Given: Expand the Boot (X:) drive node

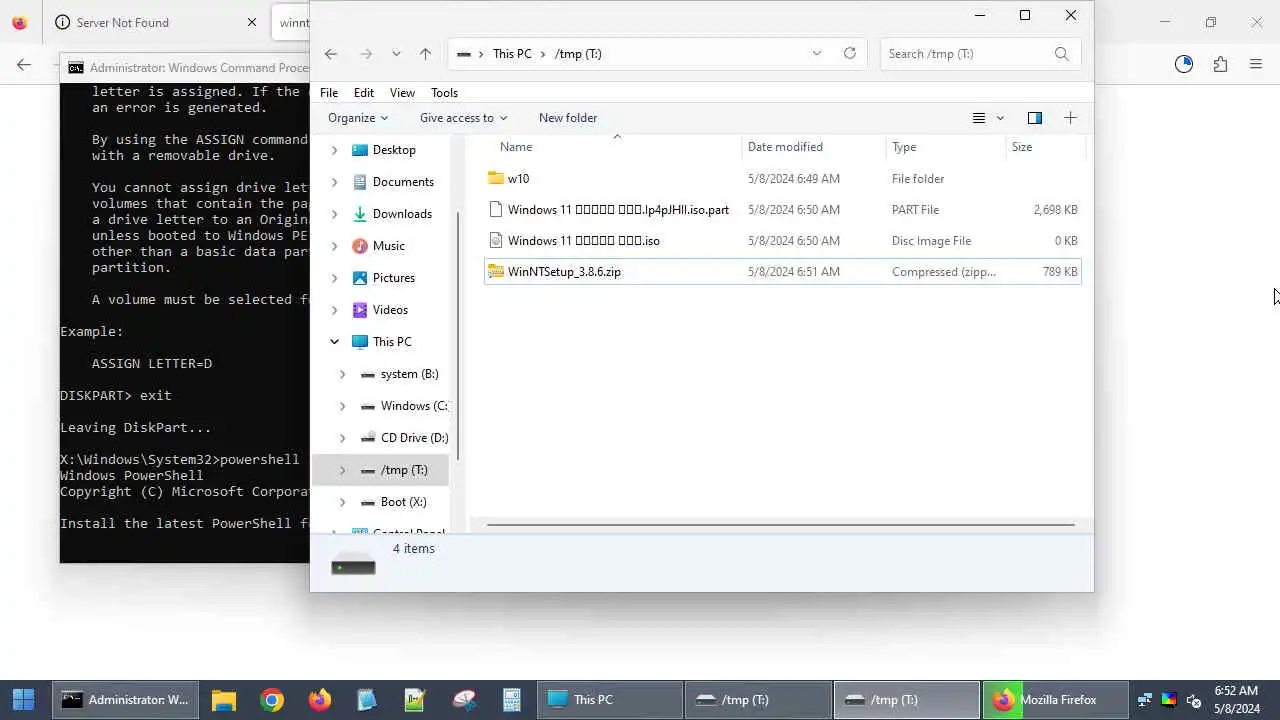Looking at the screenshot, I should click(342, 502).
